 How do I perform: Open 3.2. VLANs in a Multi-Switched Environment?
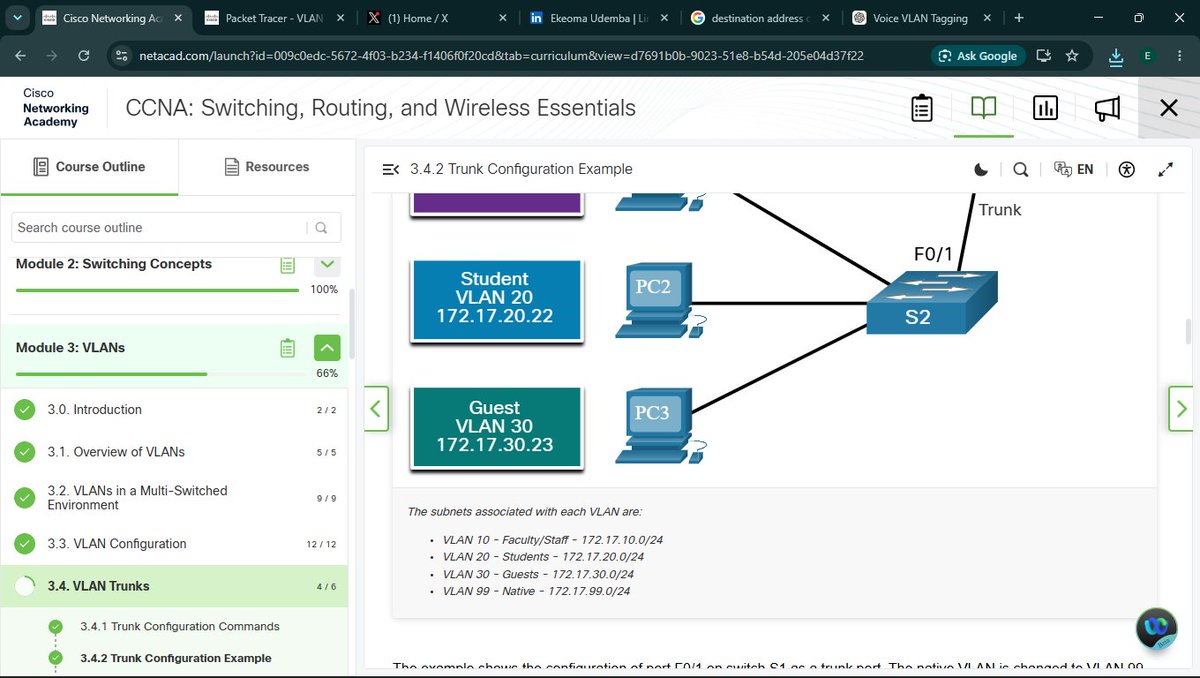point(174,498)
